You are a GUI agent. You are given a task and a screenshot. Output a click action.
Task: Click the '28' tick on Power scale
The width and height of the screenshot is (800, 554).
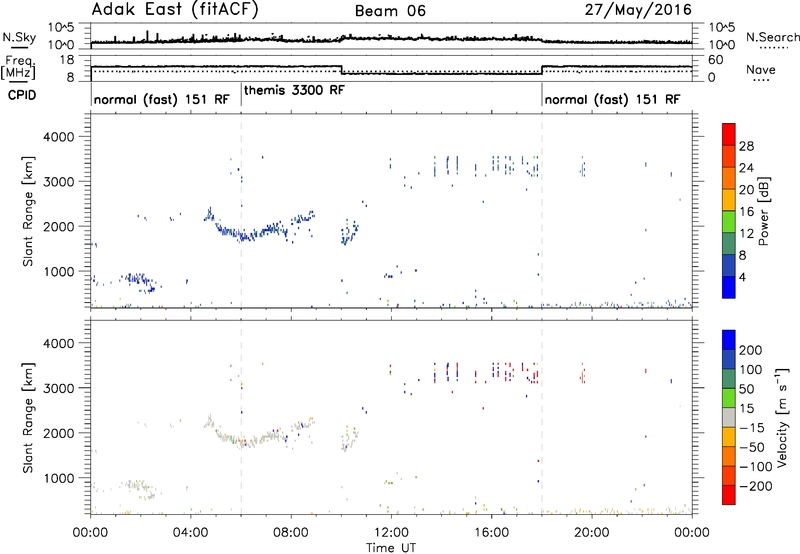[746, 146]
